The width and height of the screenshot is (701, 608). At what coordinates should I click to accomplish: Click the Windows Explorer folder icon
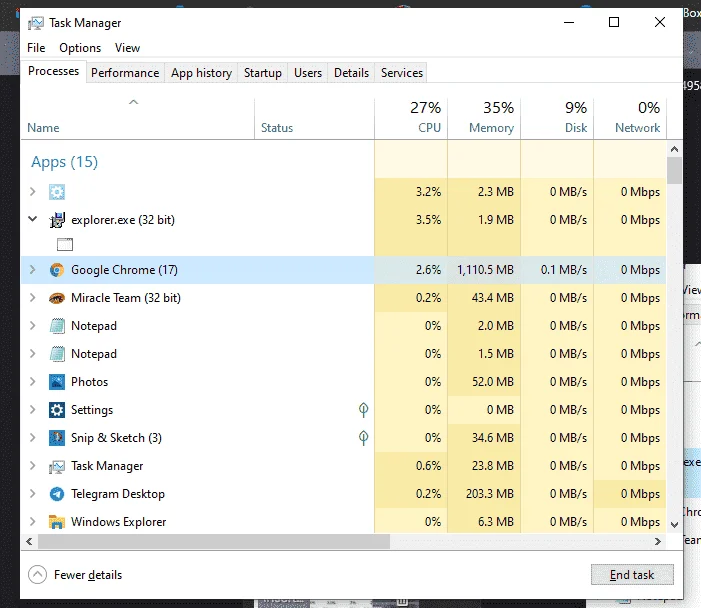pos(57,522)
